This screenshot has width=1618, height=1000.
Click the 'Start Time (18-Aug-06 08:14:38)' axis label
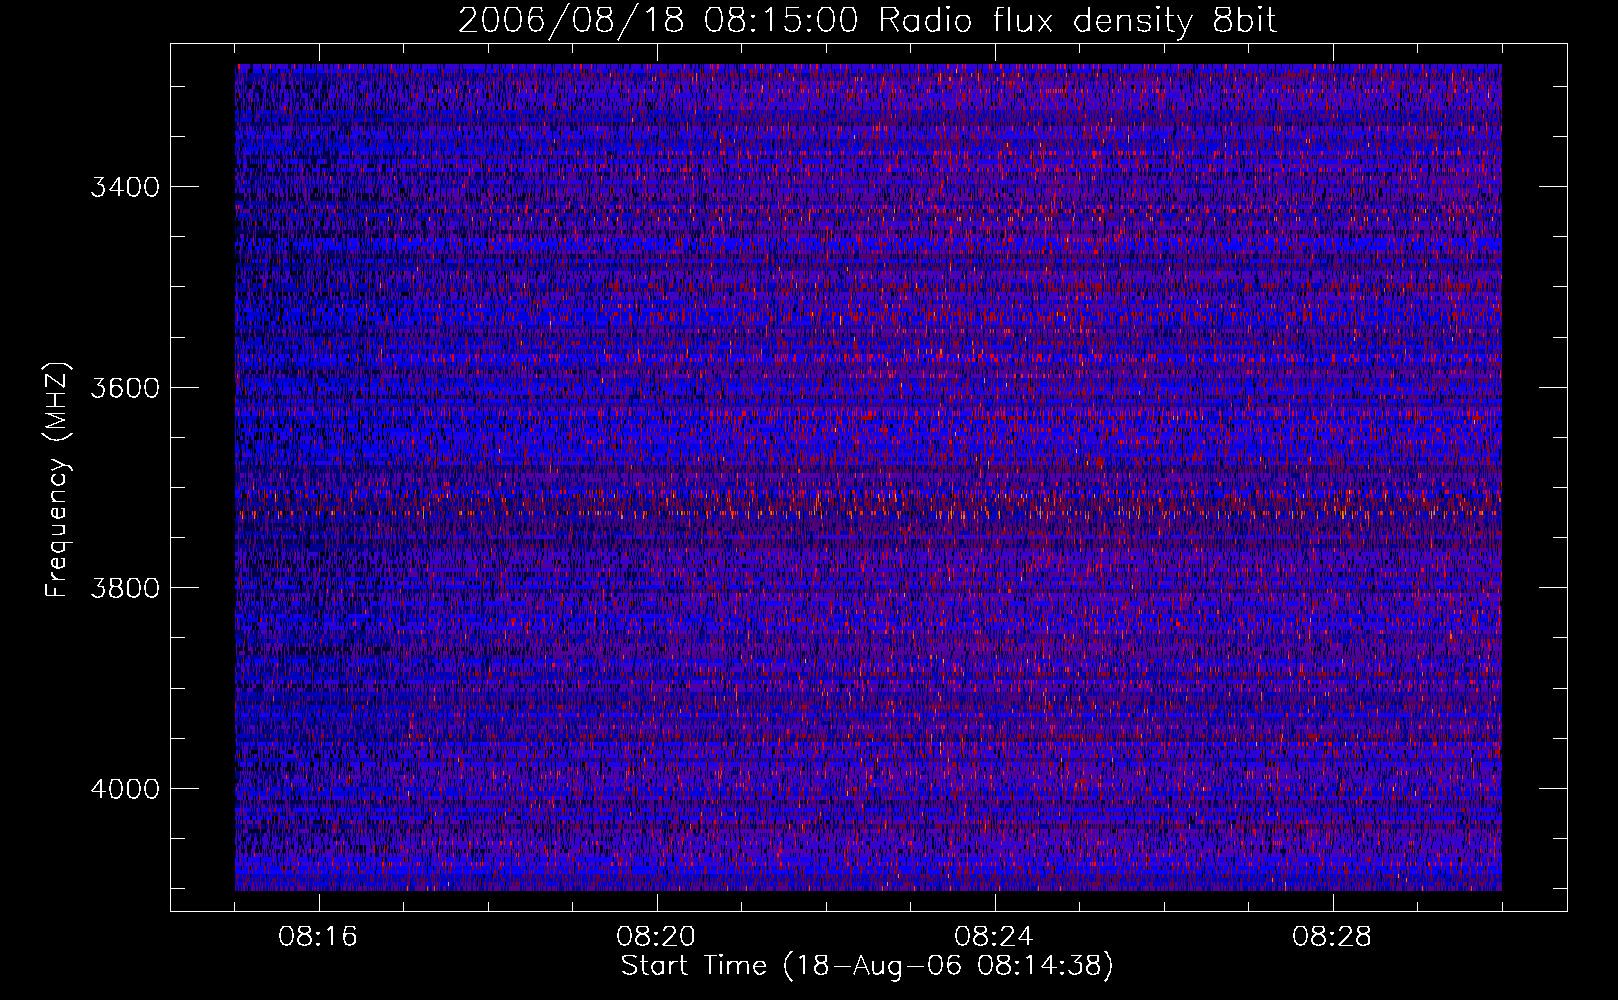point(867,966)
